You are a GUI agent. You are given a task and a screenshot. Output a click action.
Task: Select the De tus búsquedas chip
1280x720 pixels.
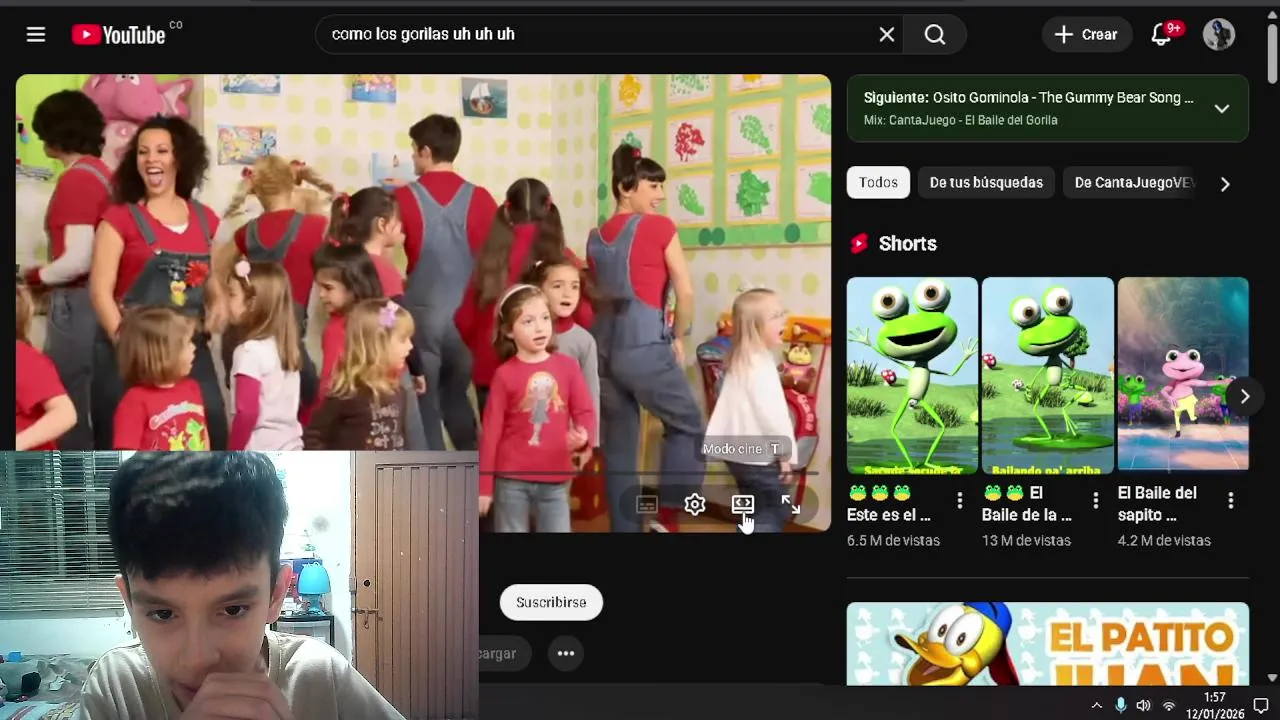986,183
